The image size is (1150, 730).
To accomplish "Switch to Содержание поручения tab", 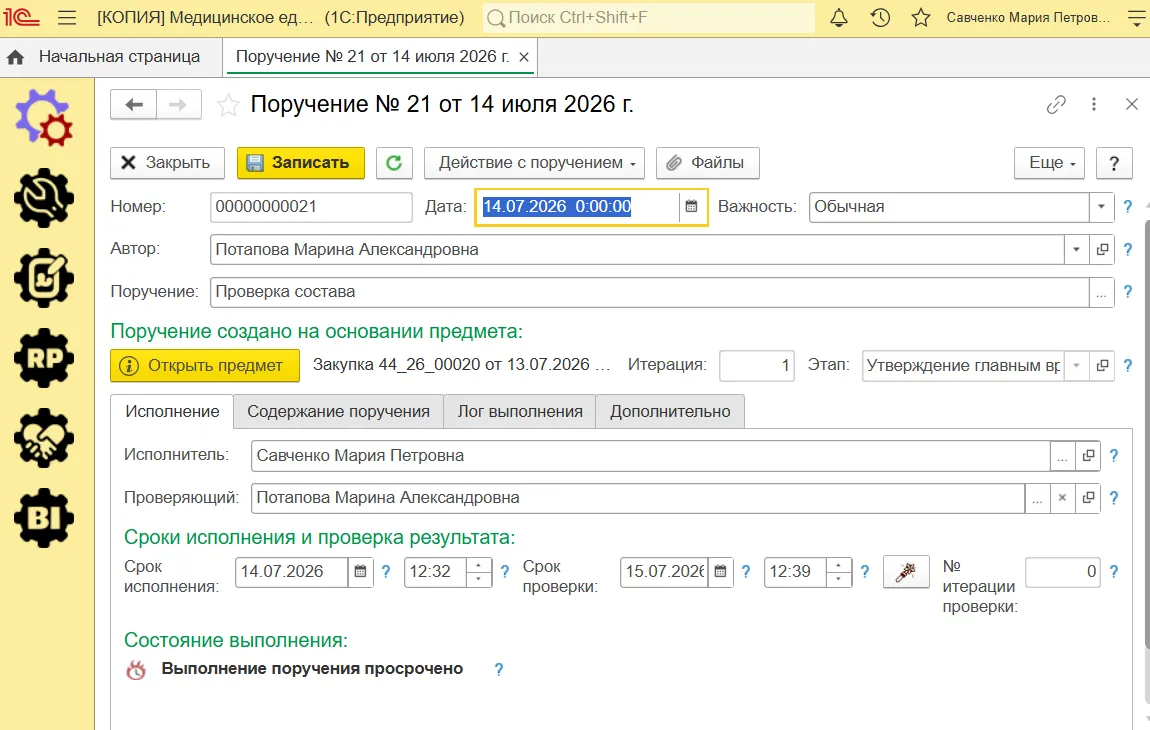I will tap(338, 412).
